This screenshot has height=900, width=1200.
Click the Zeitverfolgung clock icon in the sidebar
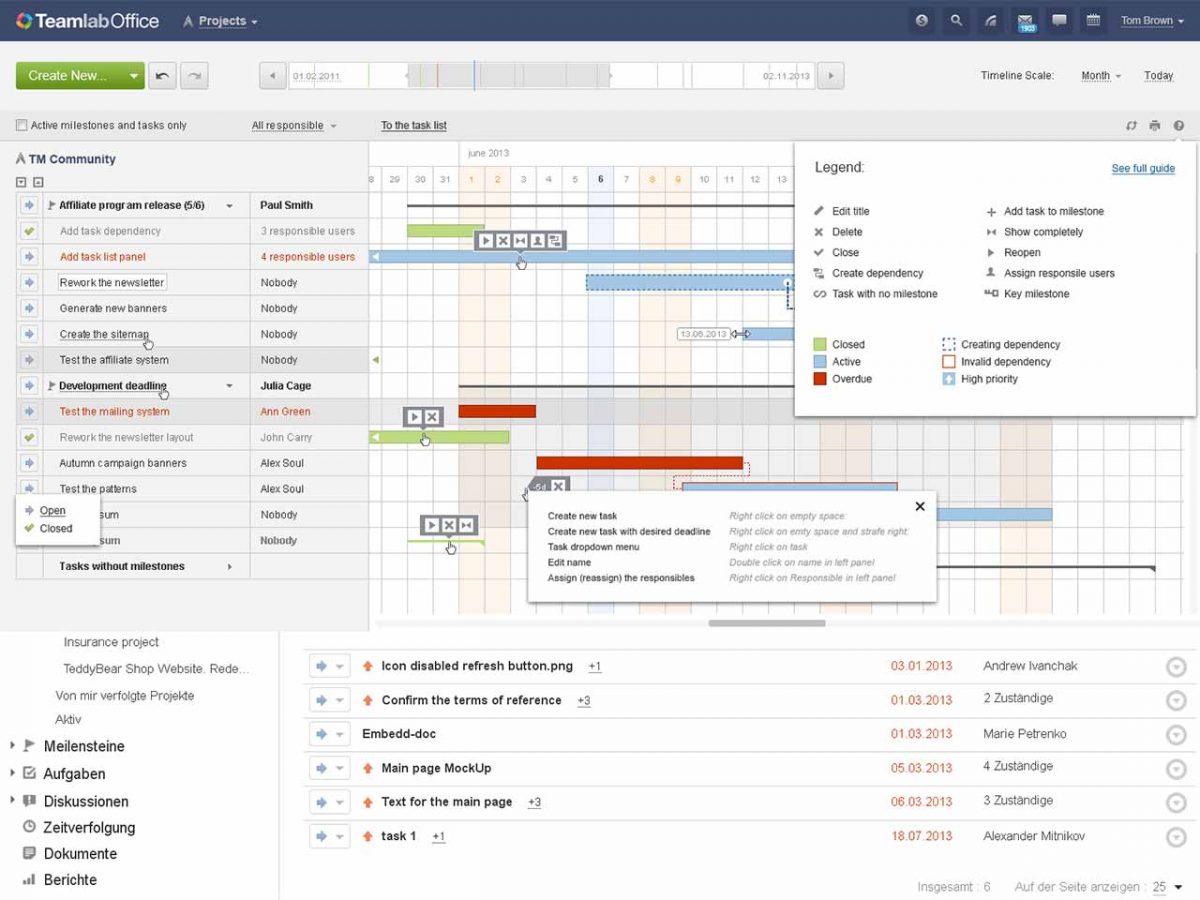pos(29,827)
